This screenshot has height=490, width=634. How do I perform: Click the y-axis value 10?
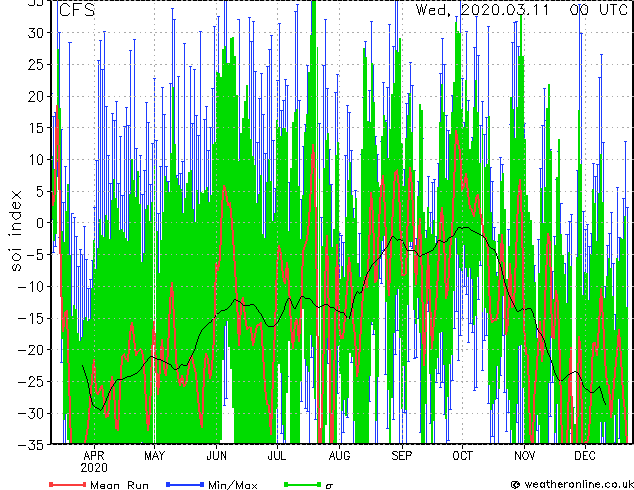coord(37,160)
